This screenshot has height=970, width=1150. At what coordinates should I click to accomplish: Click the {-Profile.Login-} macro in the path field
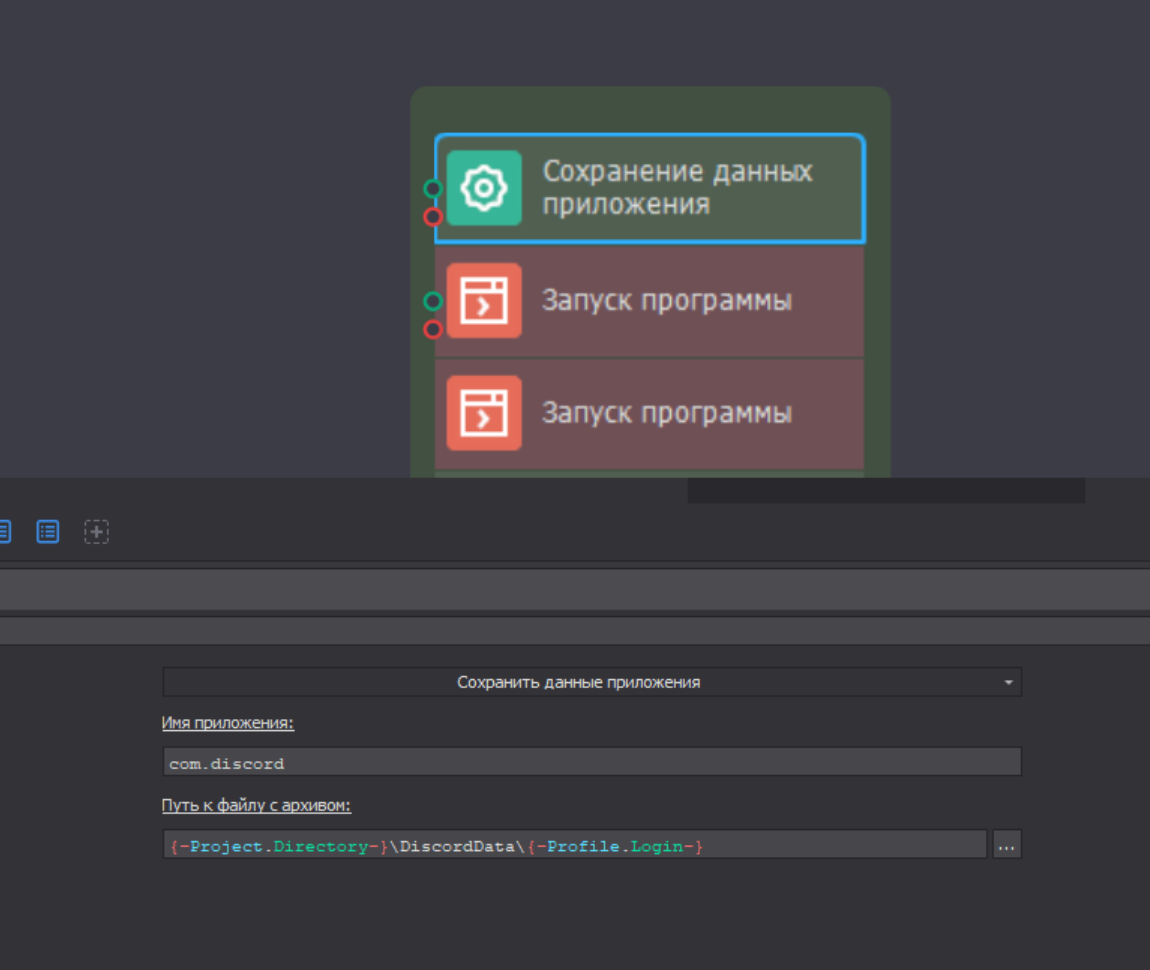[615, 846]
